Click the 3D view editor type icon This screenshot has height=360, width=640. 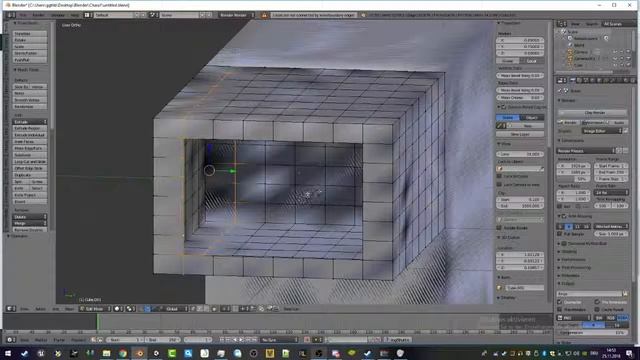pos(10,309)
